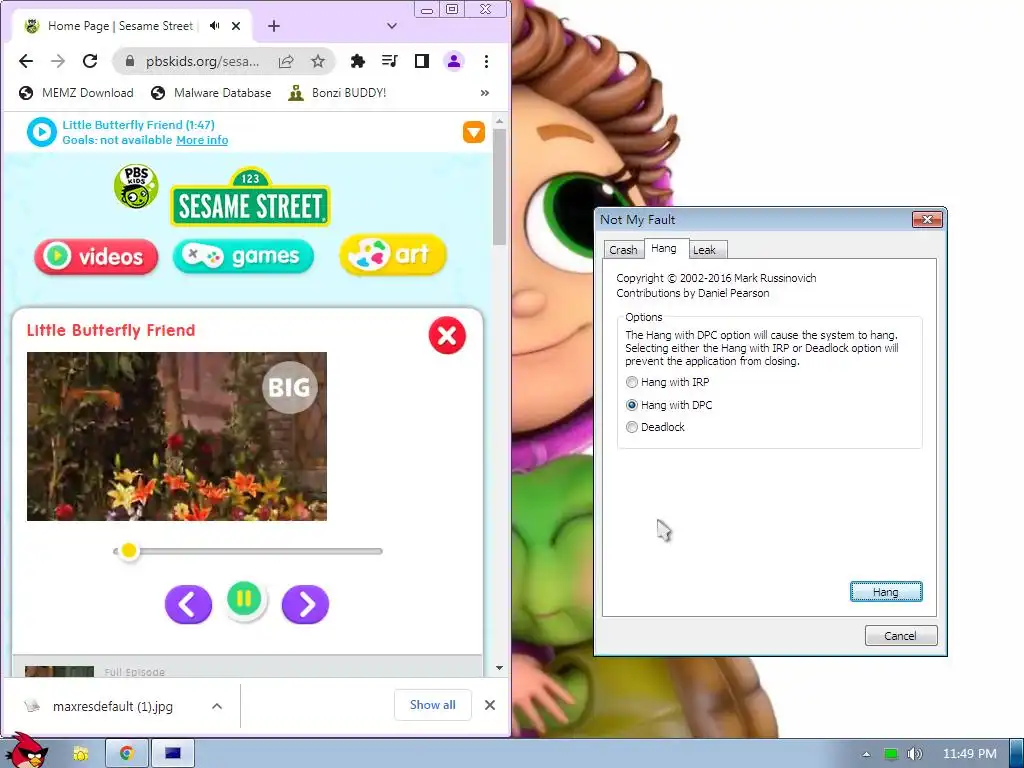The width and height of the screenshot is (1024, 768).
Task: Show more bookmarks overflow chevron
Action: [x=485, y=93]
